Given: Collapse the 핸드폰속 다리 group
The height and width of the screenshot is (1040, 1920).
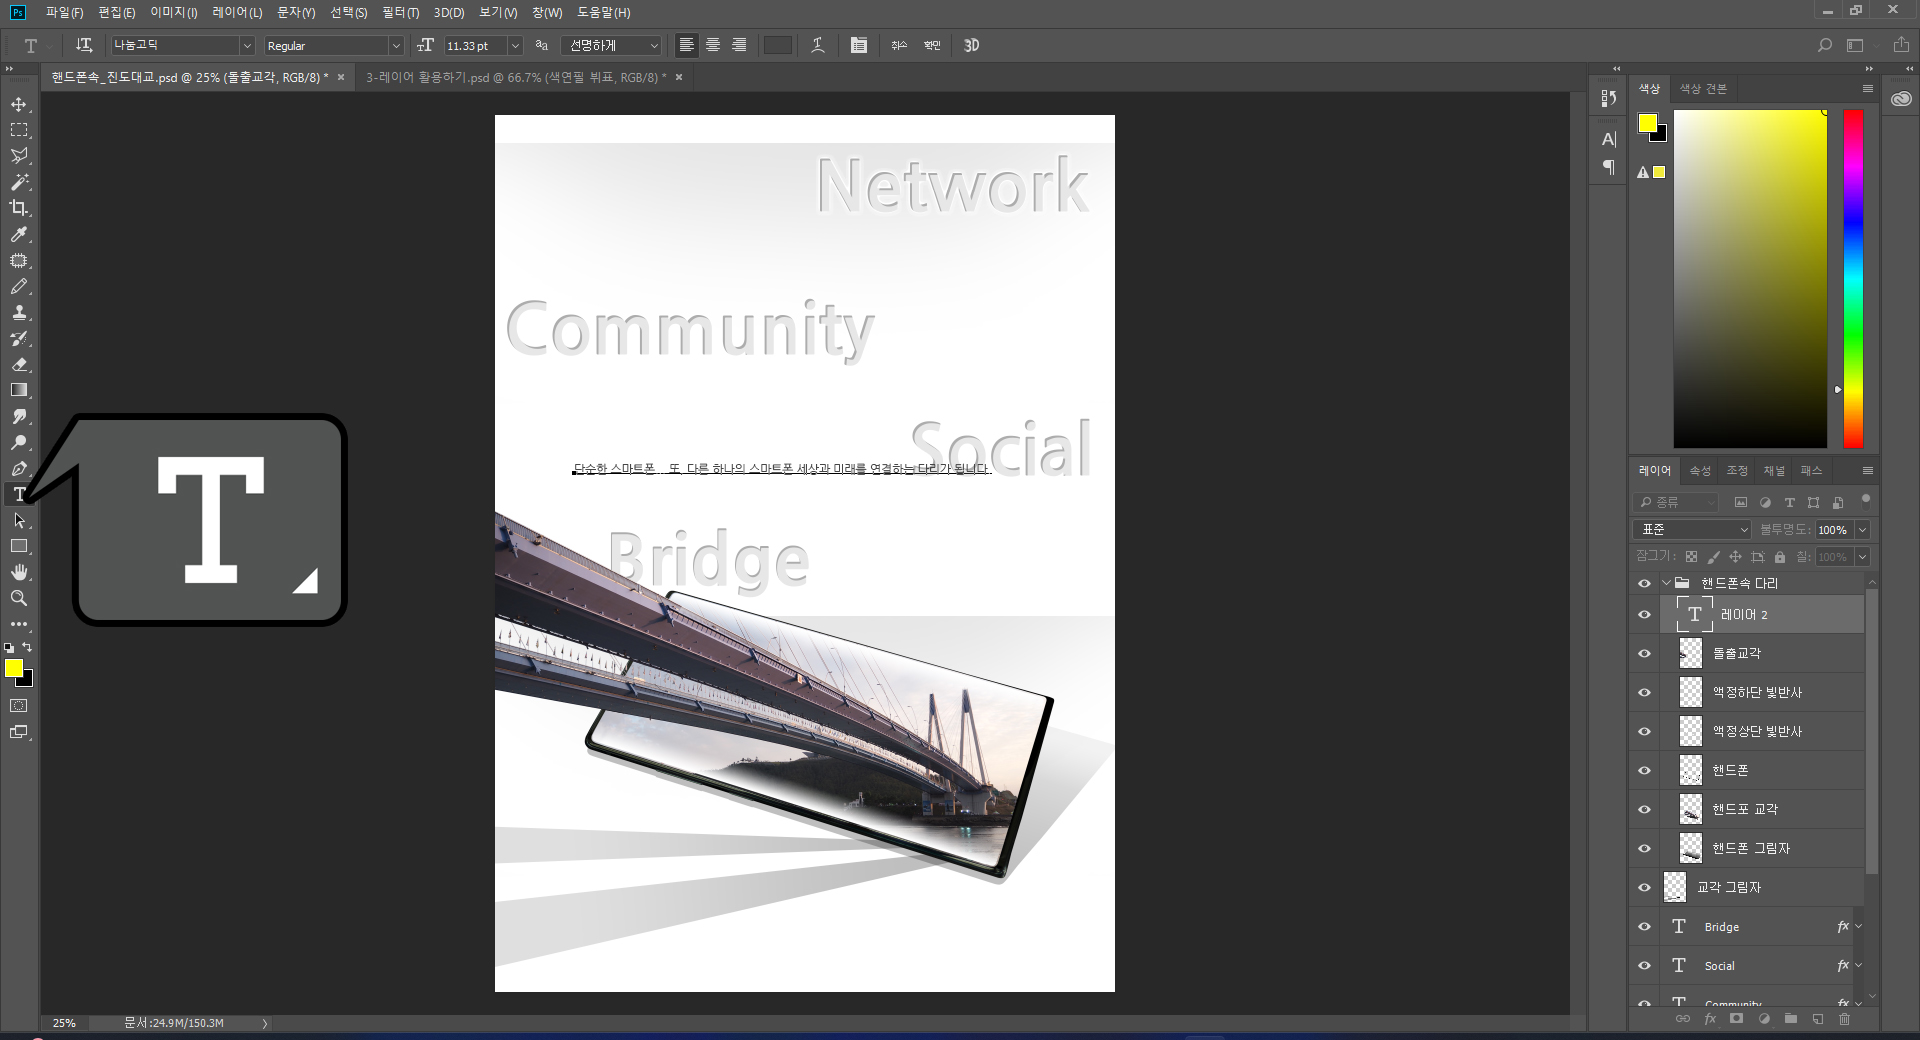Looking at the screenshot, I should click(x=1666, y=583).
